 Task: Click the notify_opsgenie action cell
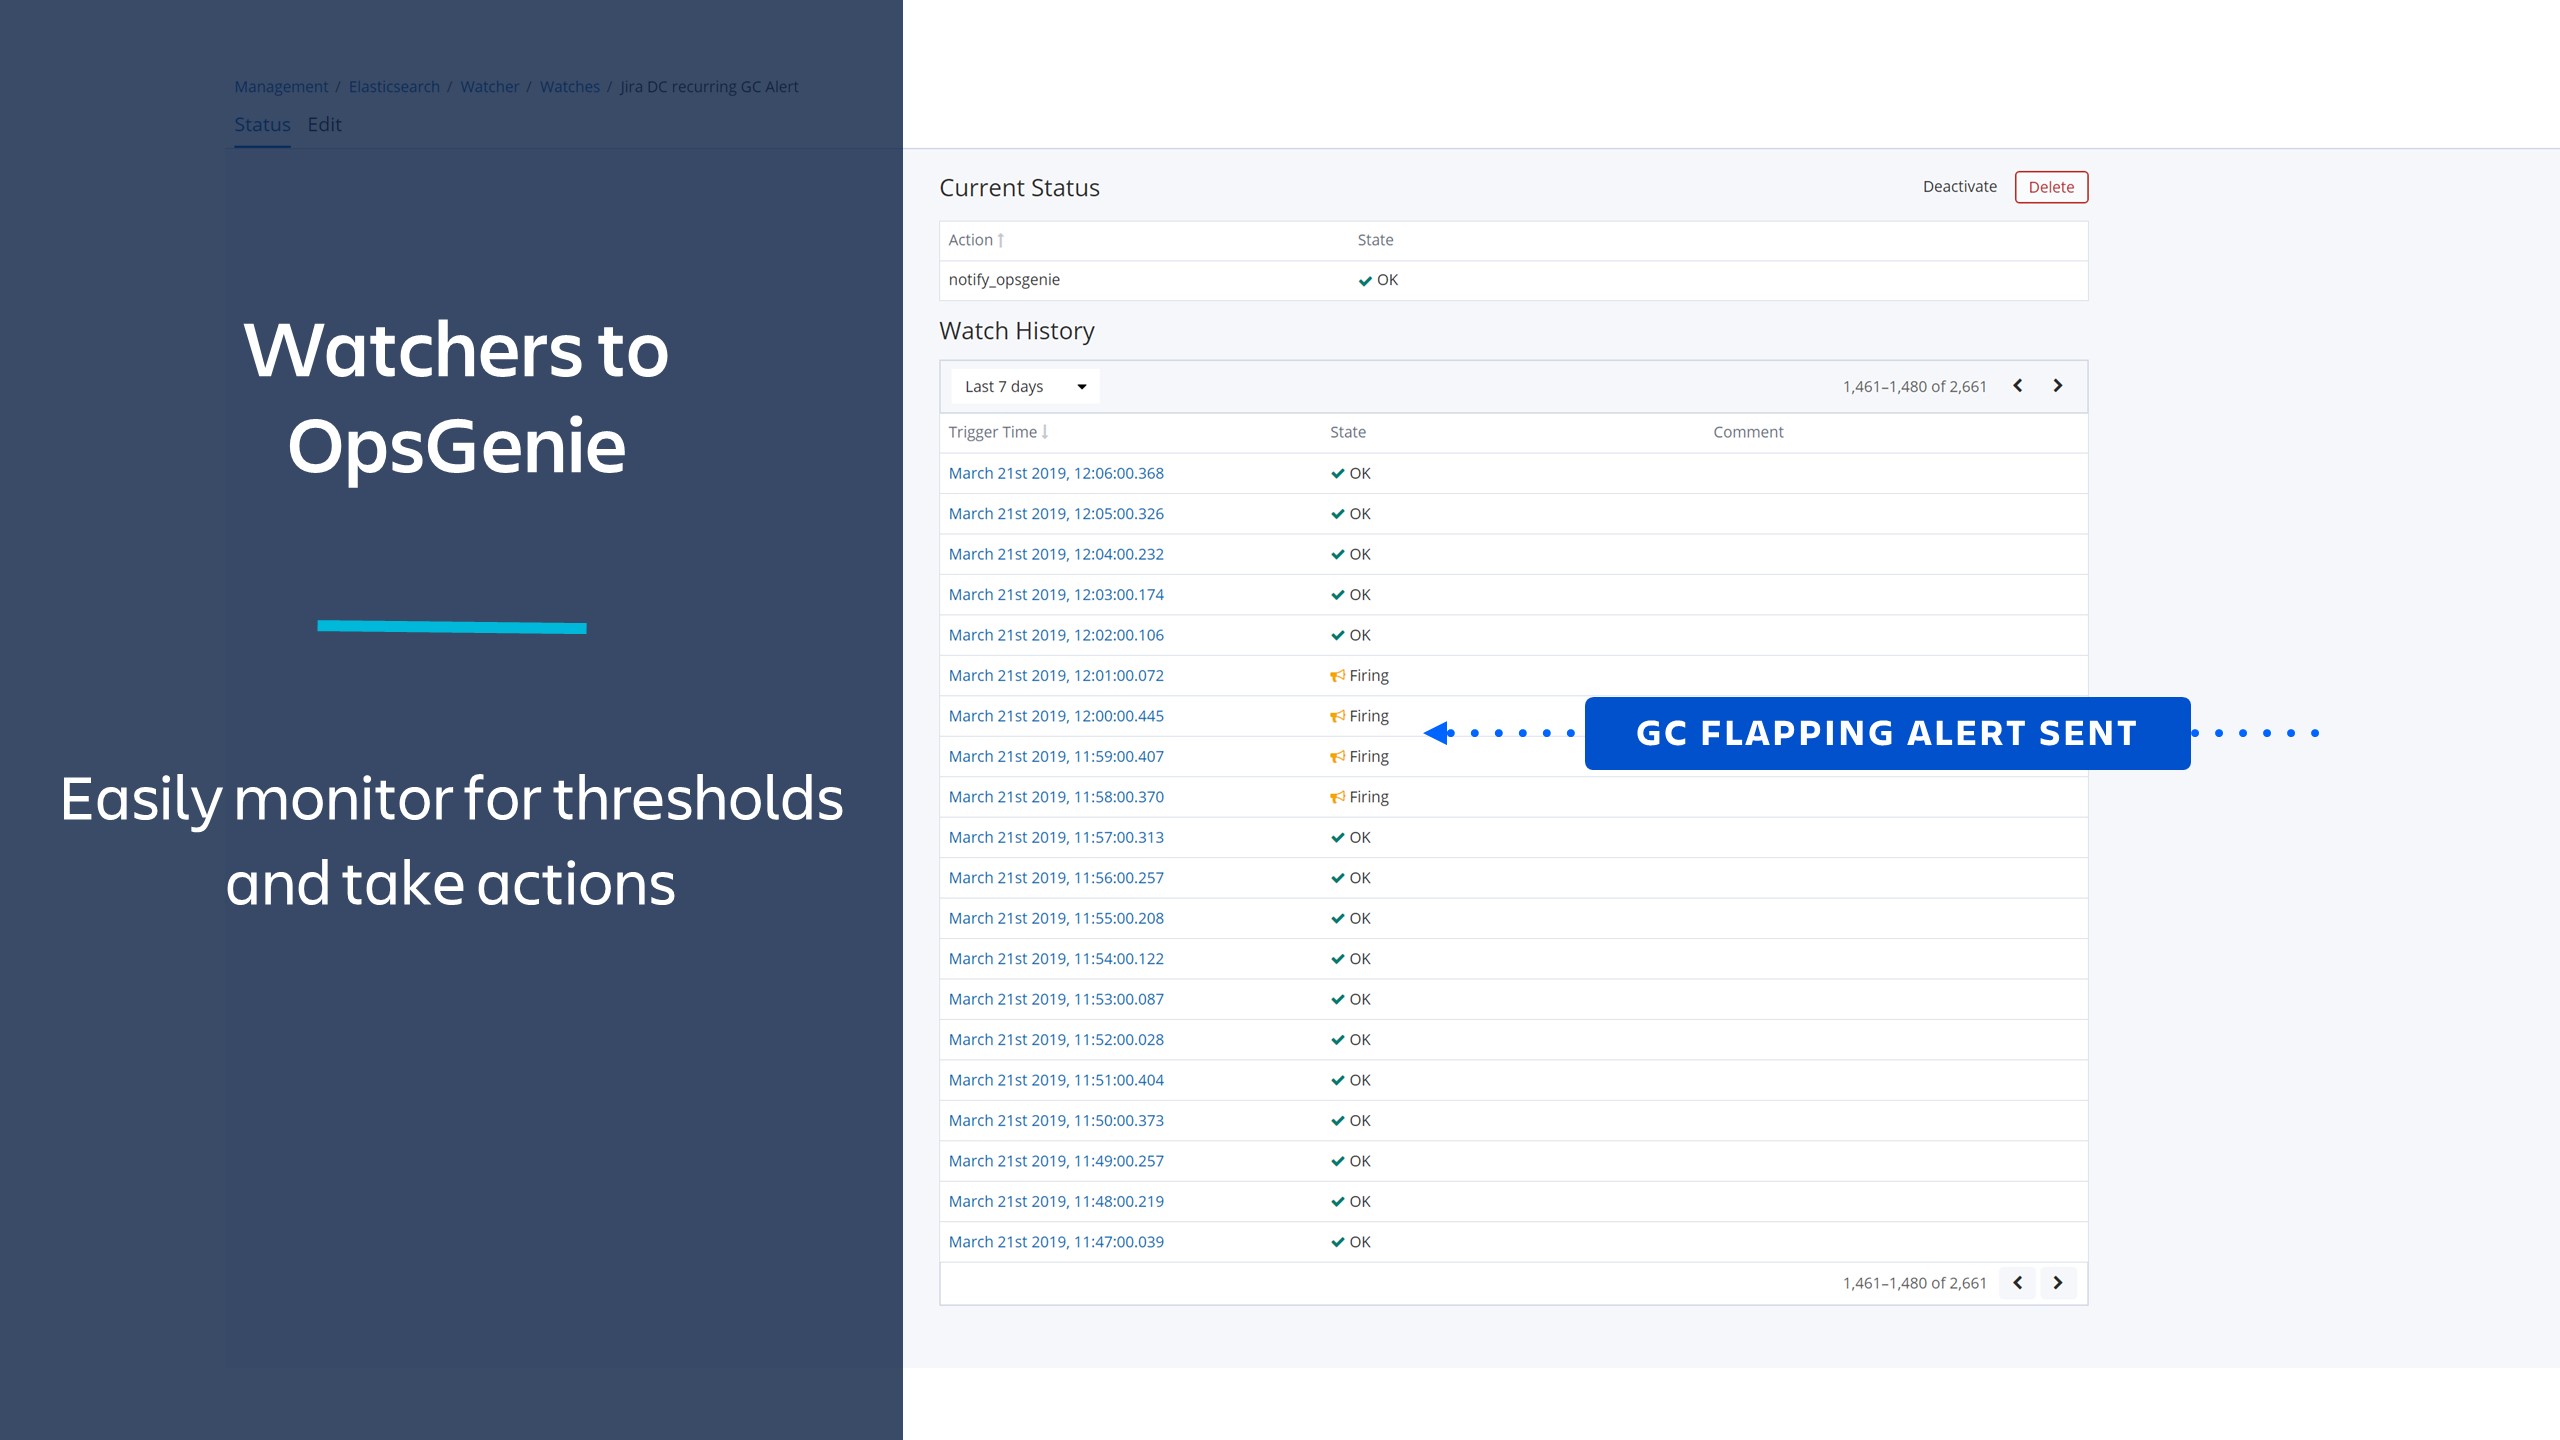click(x=1004, y=280)
